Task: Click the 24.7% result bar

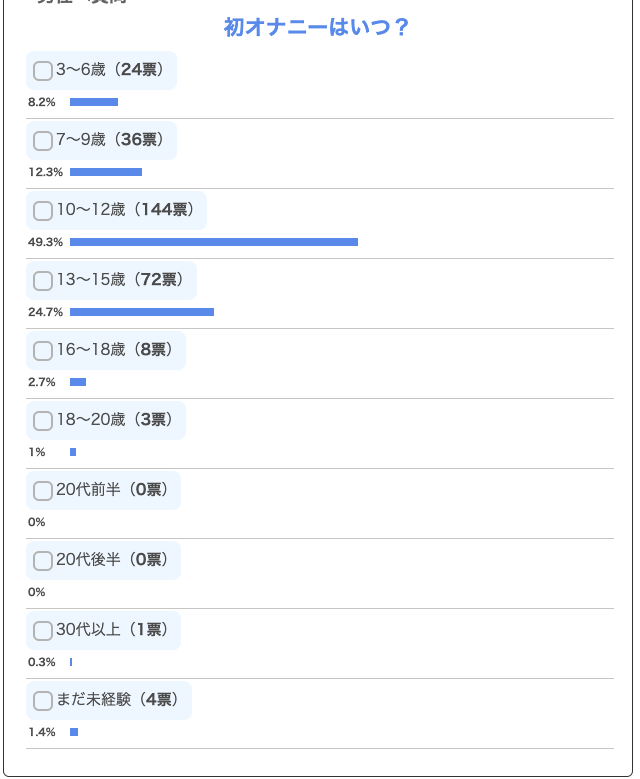Action: tap(142, 312)
